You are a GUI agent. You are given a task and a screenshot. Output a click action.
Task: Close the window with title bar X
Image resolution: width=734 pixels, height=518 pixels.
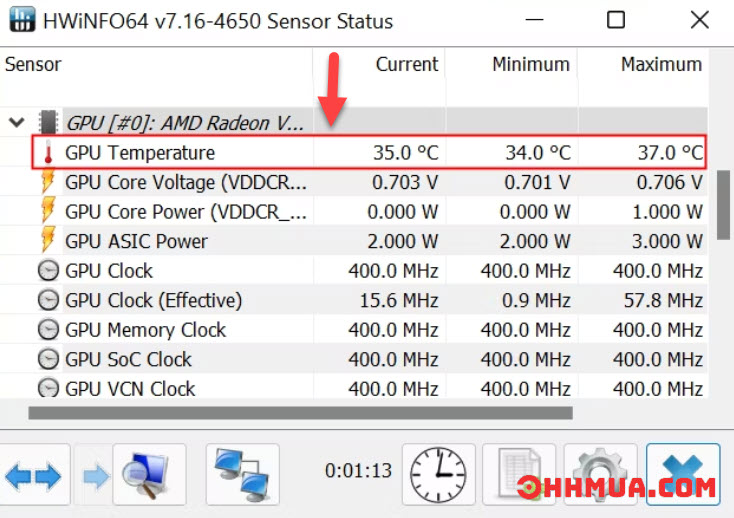[700, 20]
